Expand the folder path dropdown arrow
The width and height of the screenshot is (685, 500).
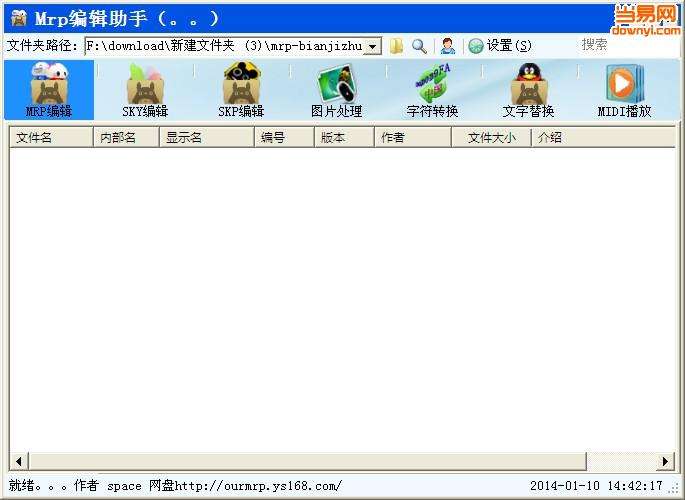pos(373,46)
